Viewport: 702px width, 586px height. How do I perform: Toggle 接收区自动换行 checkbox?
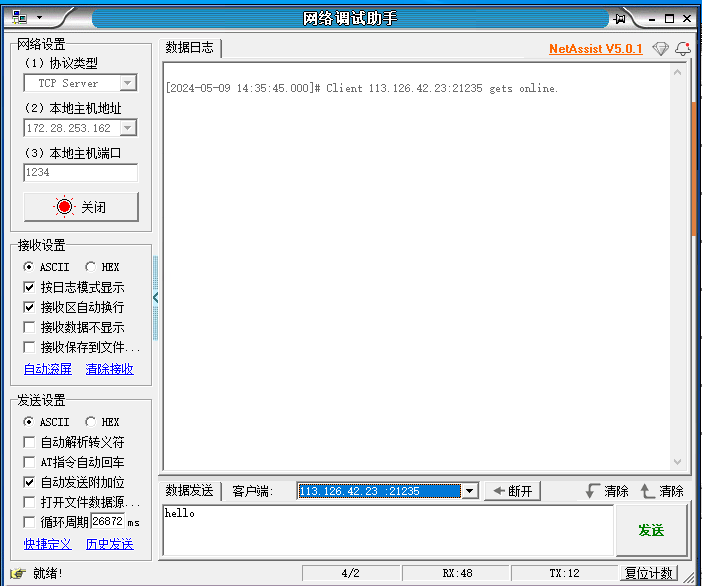tap(29, 307)
